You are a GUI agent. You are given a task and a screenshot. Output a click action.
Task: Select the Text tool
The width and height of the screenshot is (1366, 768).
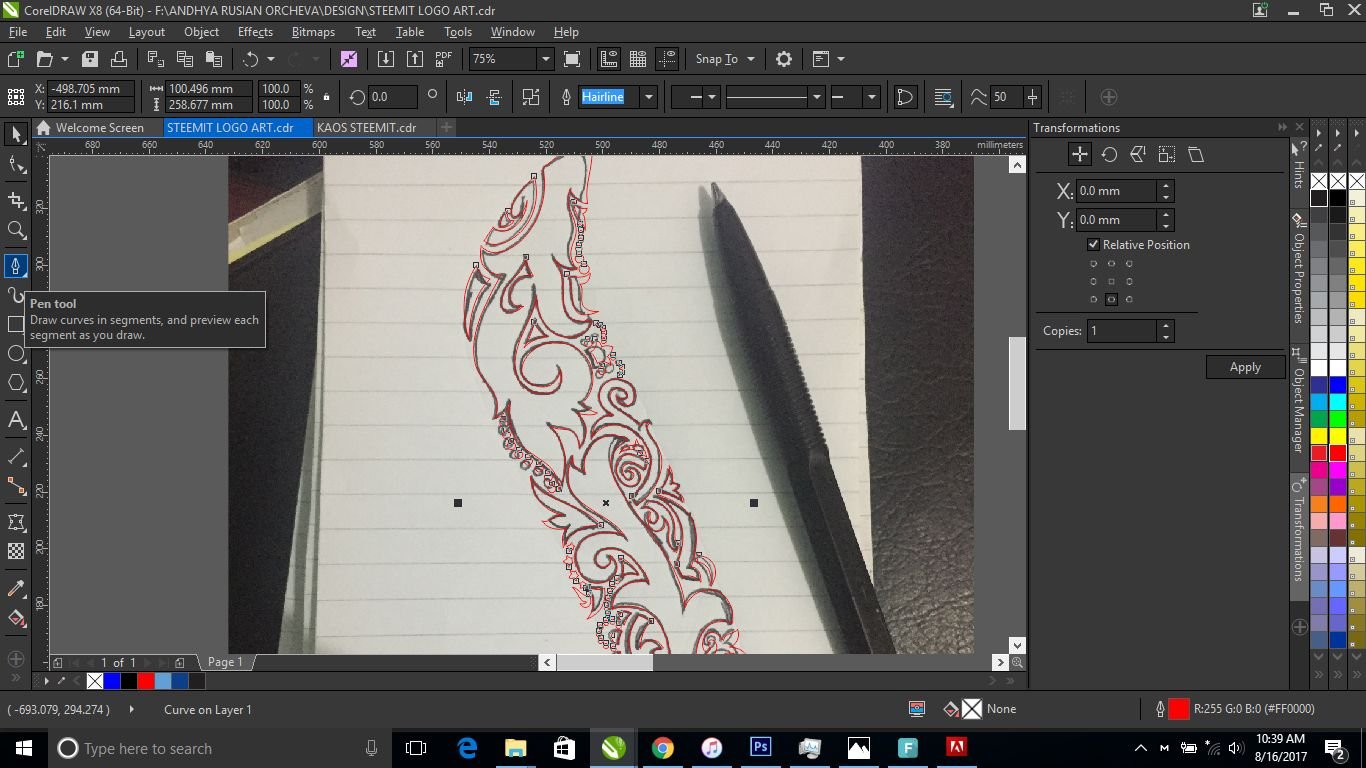(16, 420)
